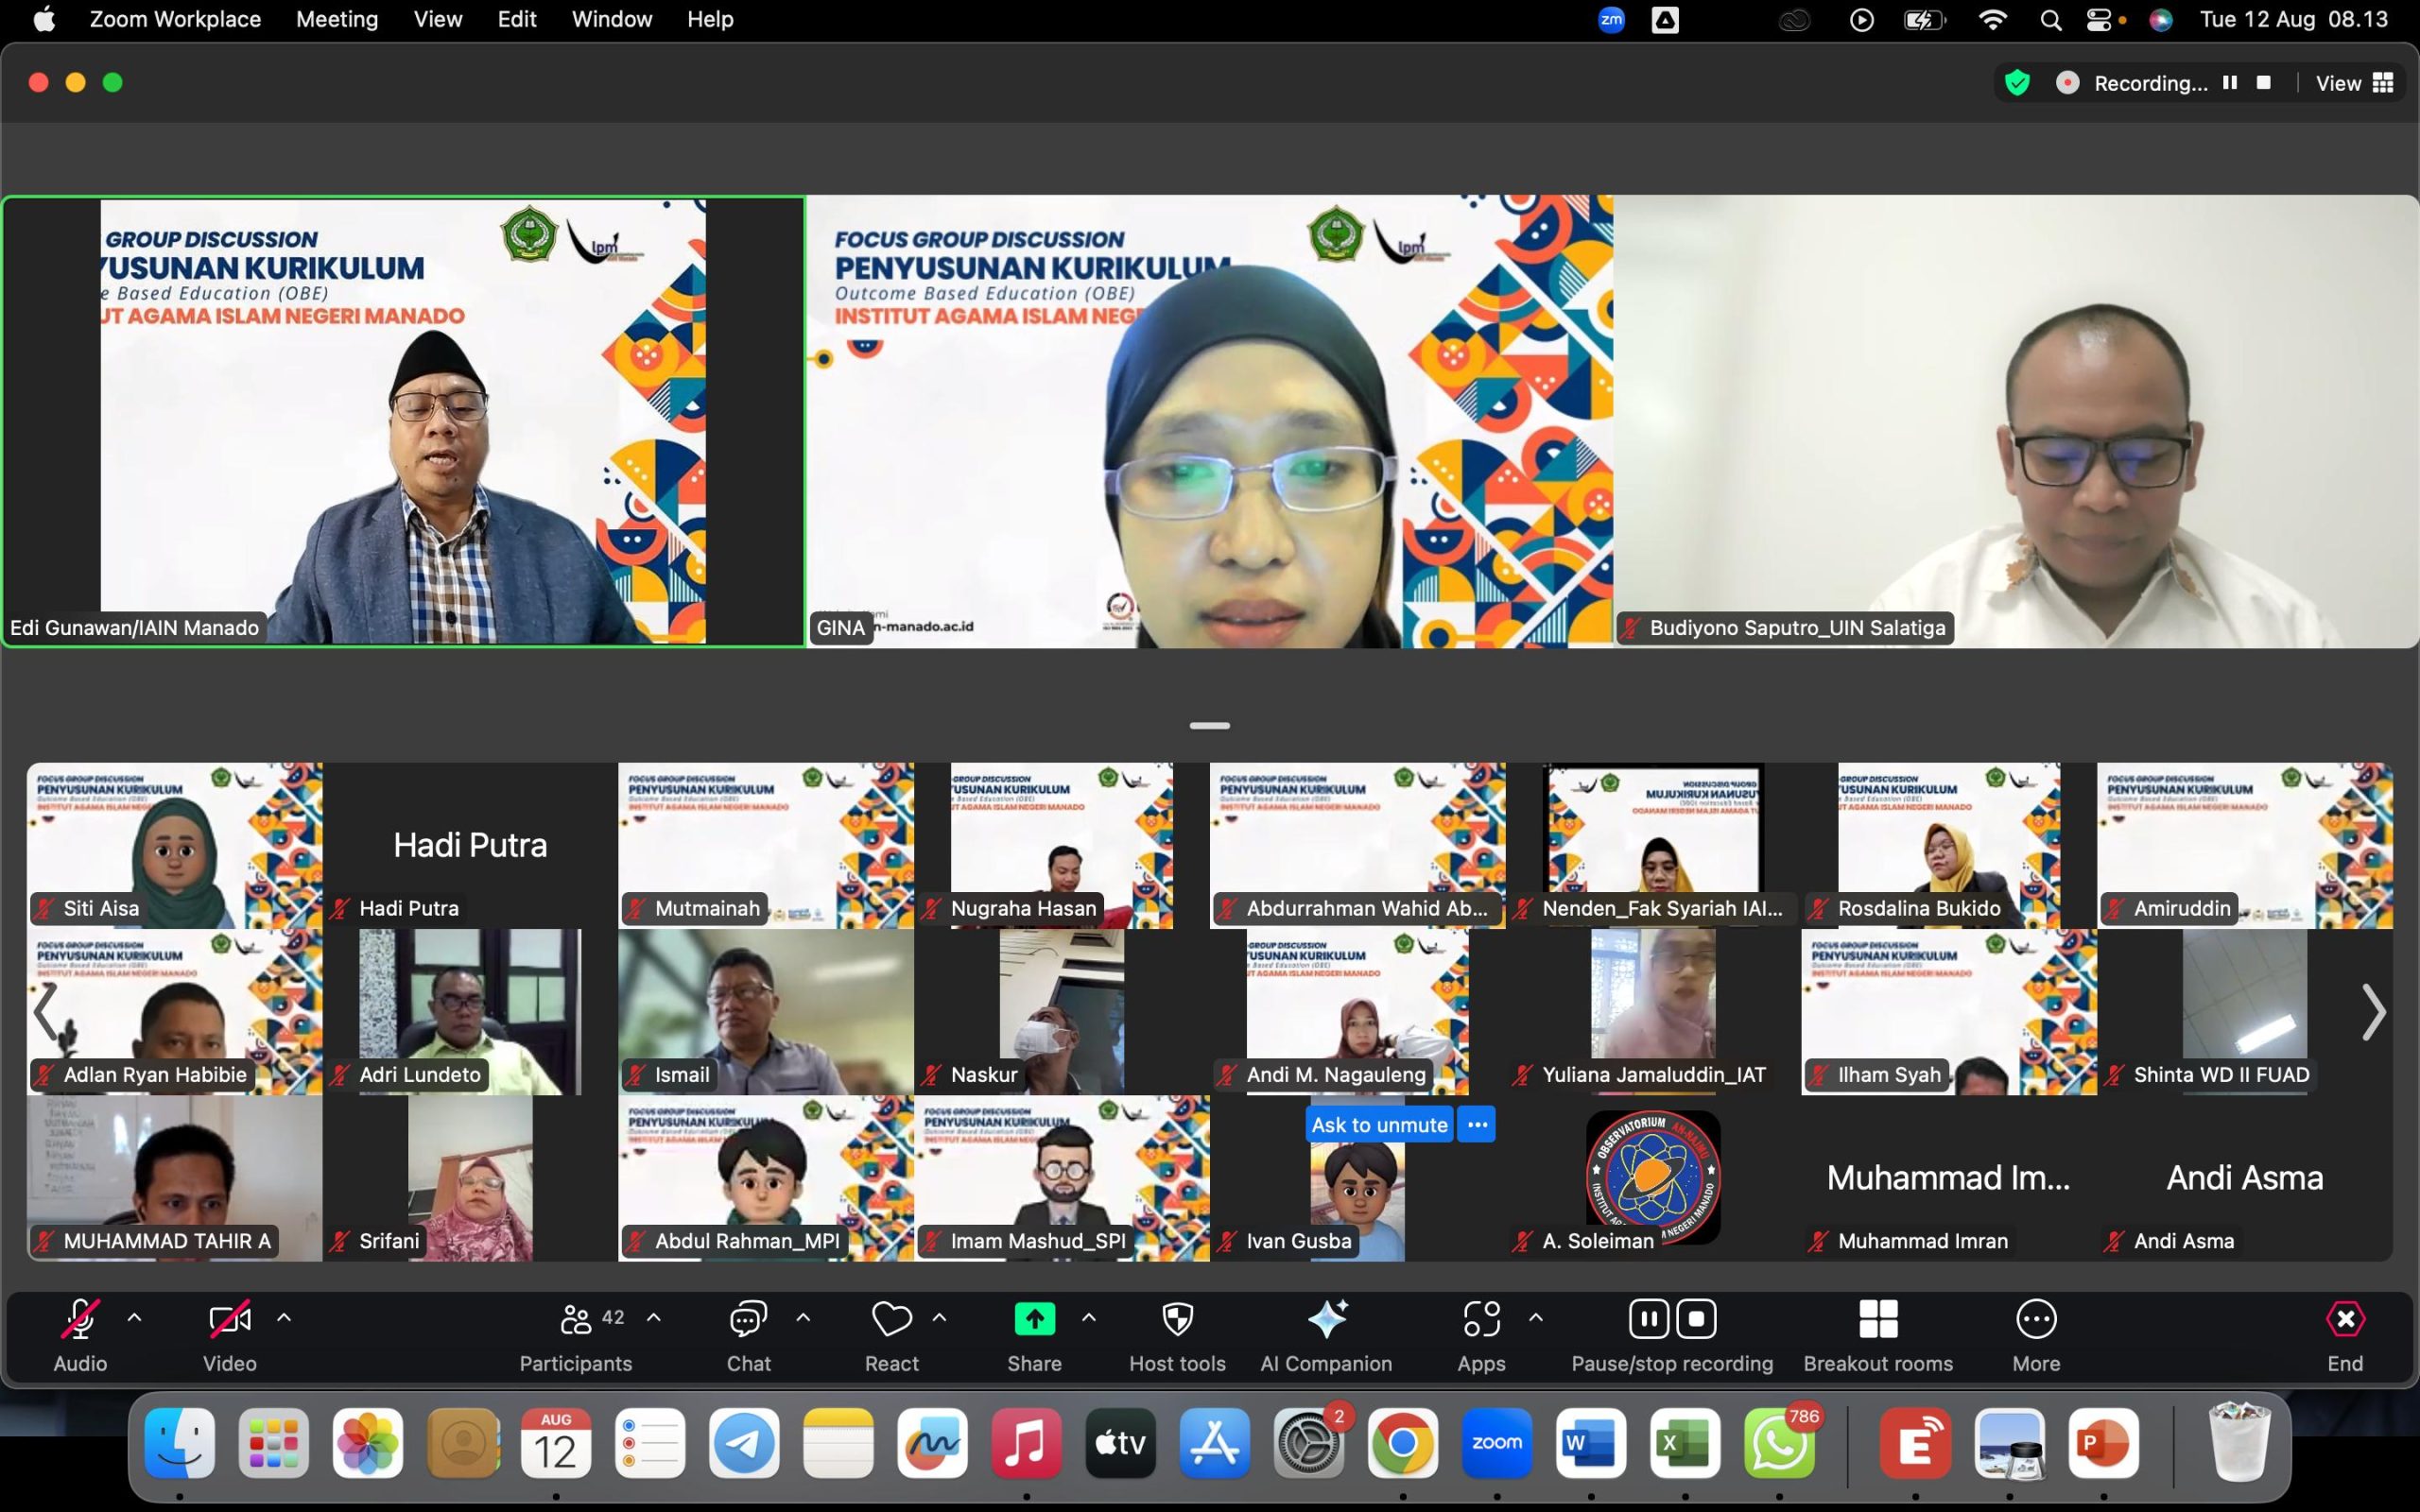Open the View layout dropdown
The width and height of the screenshot is (2420, 1512).
[x=2353, y=83]
